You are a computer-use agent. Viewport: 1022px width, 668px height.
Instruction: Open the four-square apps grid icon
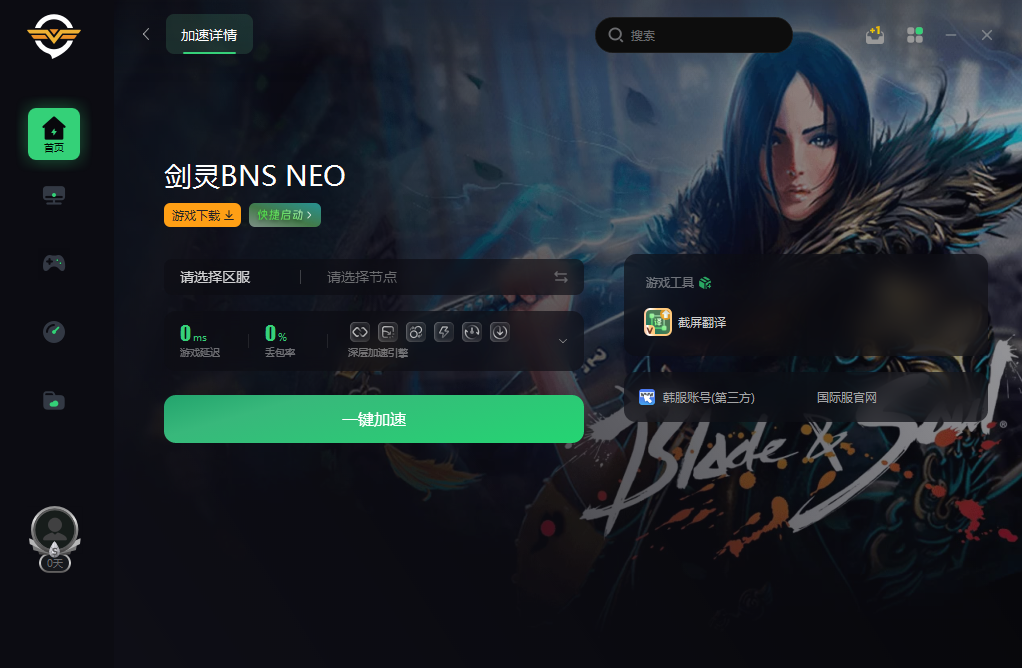pos(915,35)
